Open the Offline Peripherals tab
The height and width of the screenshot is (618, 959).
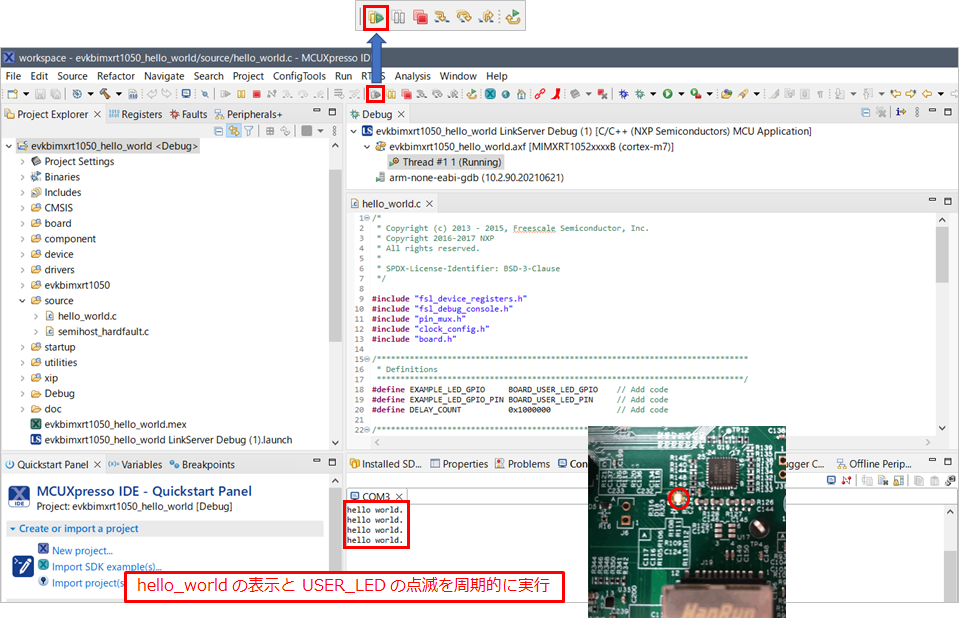874,464
